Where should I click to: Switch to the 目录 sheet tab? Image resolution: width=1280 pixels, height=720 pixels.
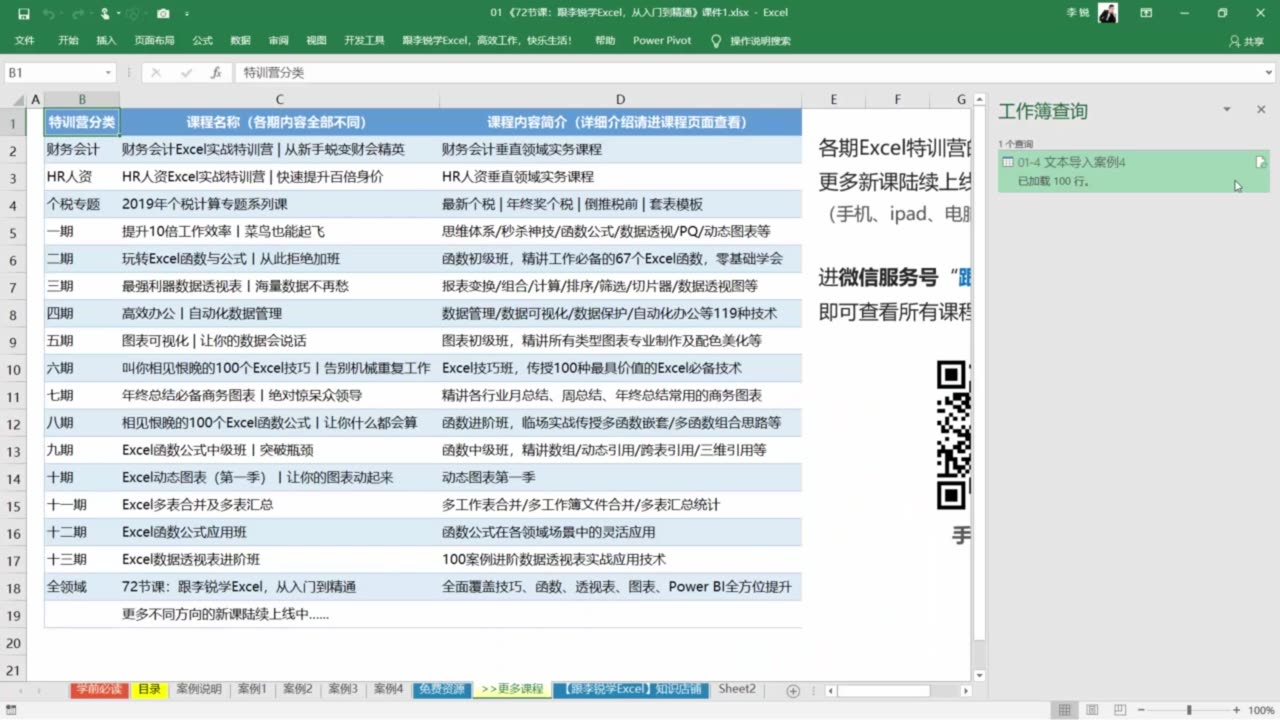(x=149, y=689)
